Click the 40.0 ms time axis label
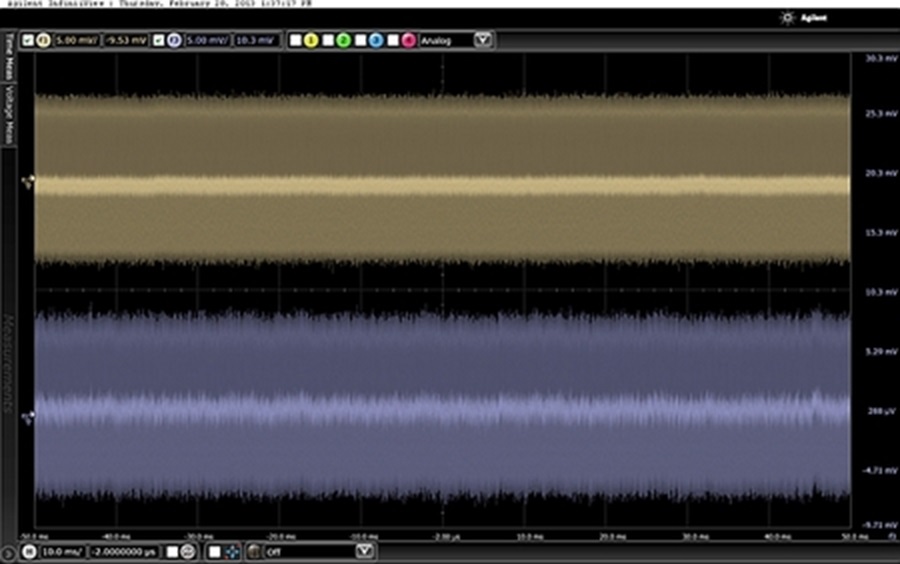The image size is (900, 564). 777,537
